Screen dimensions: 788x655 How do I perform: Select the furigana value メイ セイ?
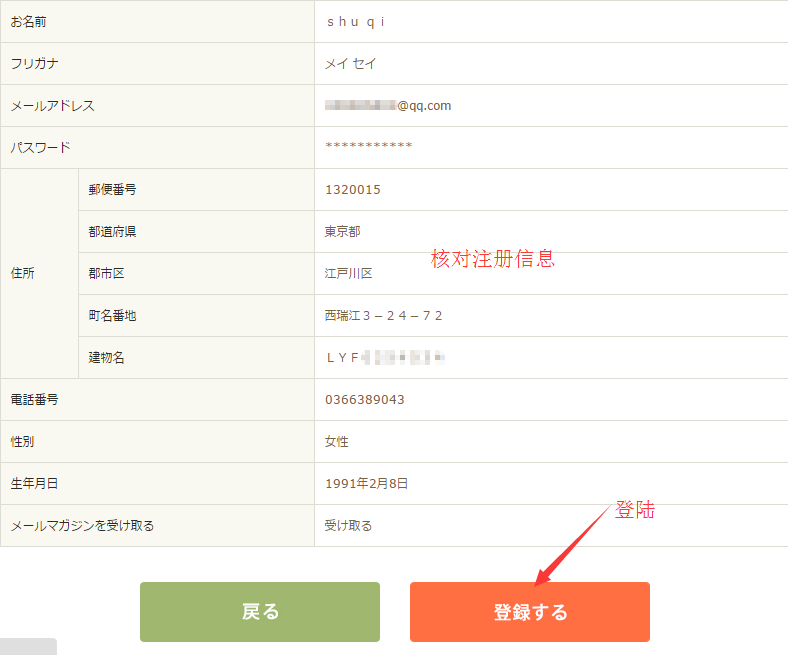point(351,64)
